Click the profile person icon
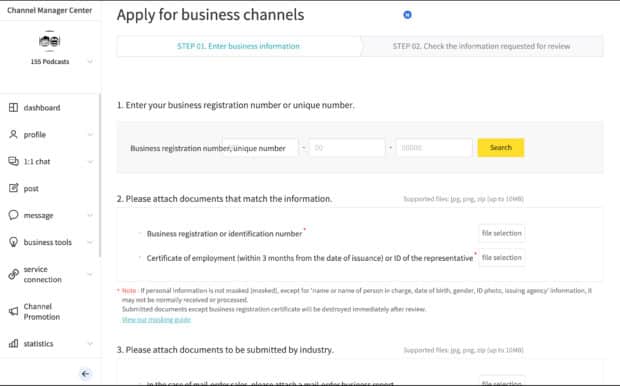This screenshot has height=386, width=620. click(13, 134)
